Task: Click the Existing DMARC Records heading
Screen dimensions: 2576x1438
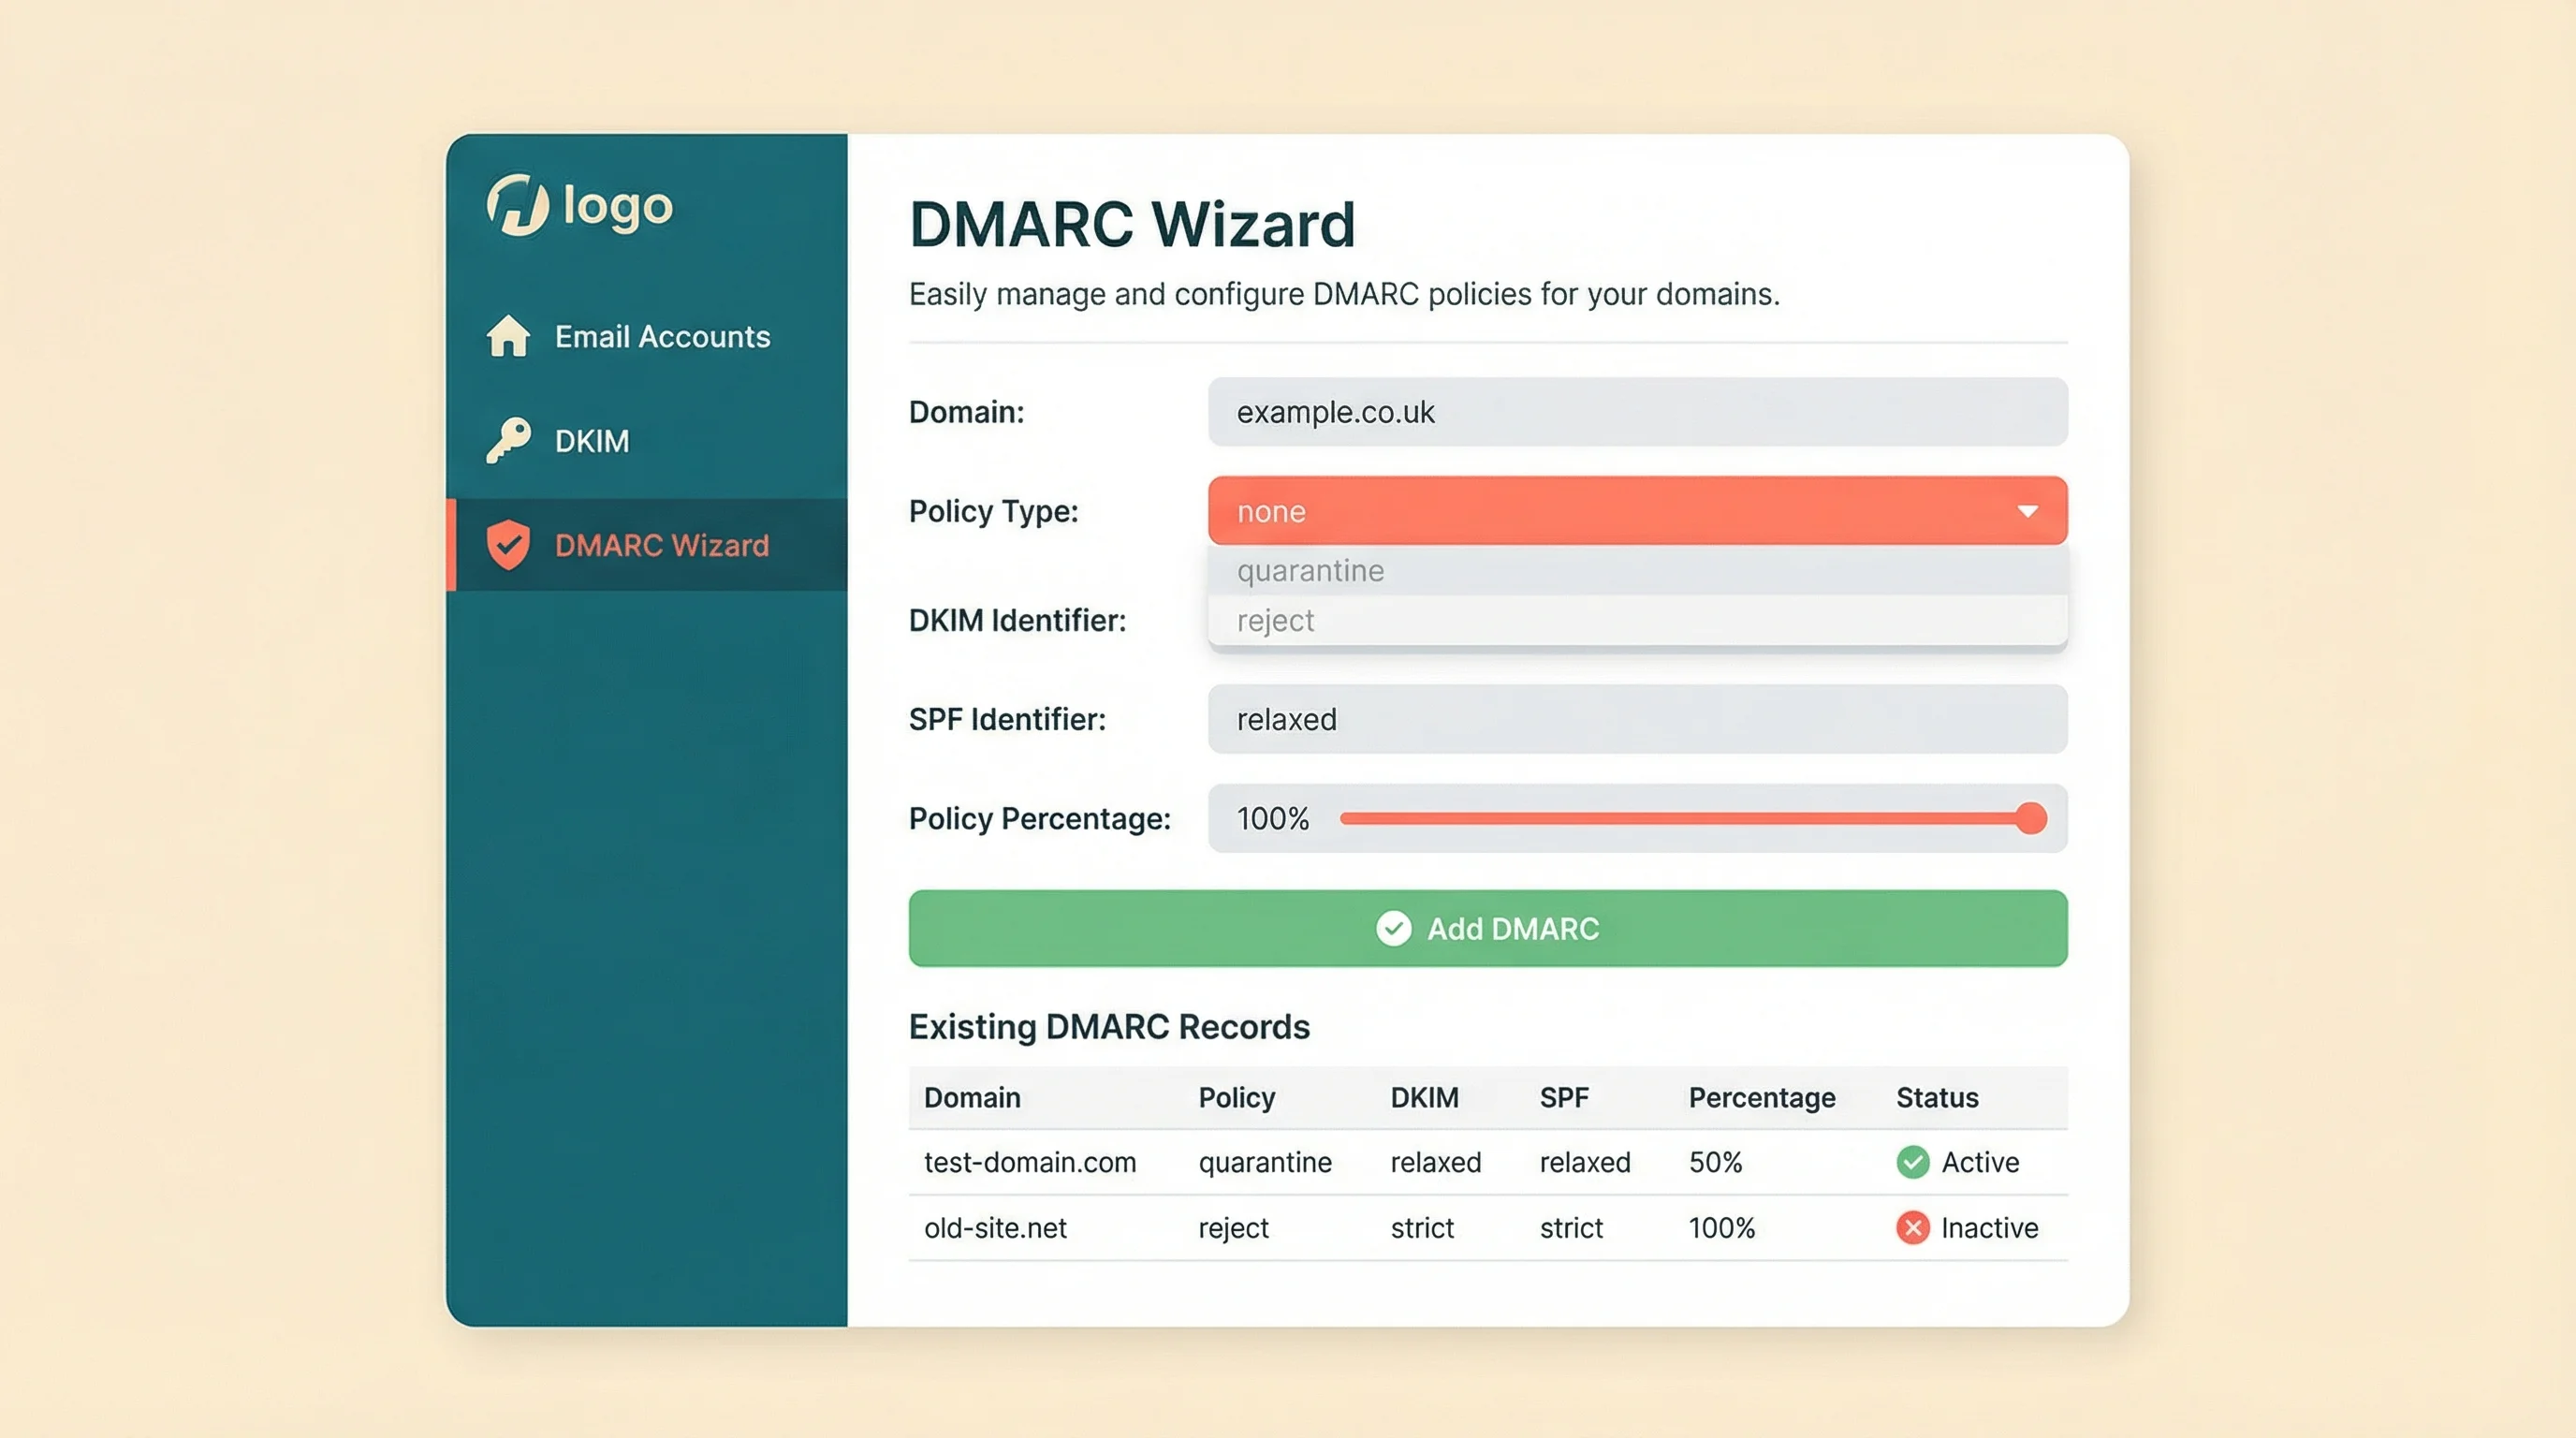Action: coord(1109,1026)
